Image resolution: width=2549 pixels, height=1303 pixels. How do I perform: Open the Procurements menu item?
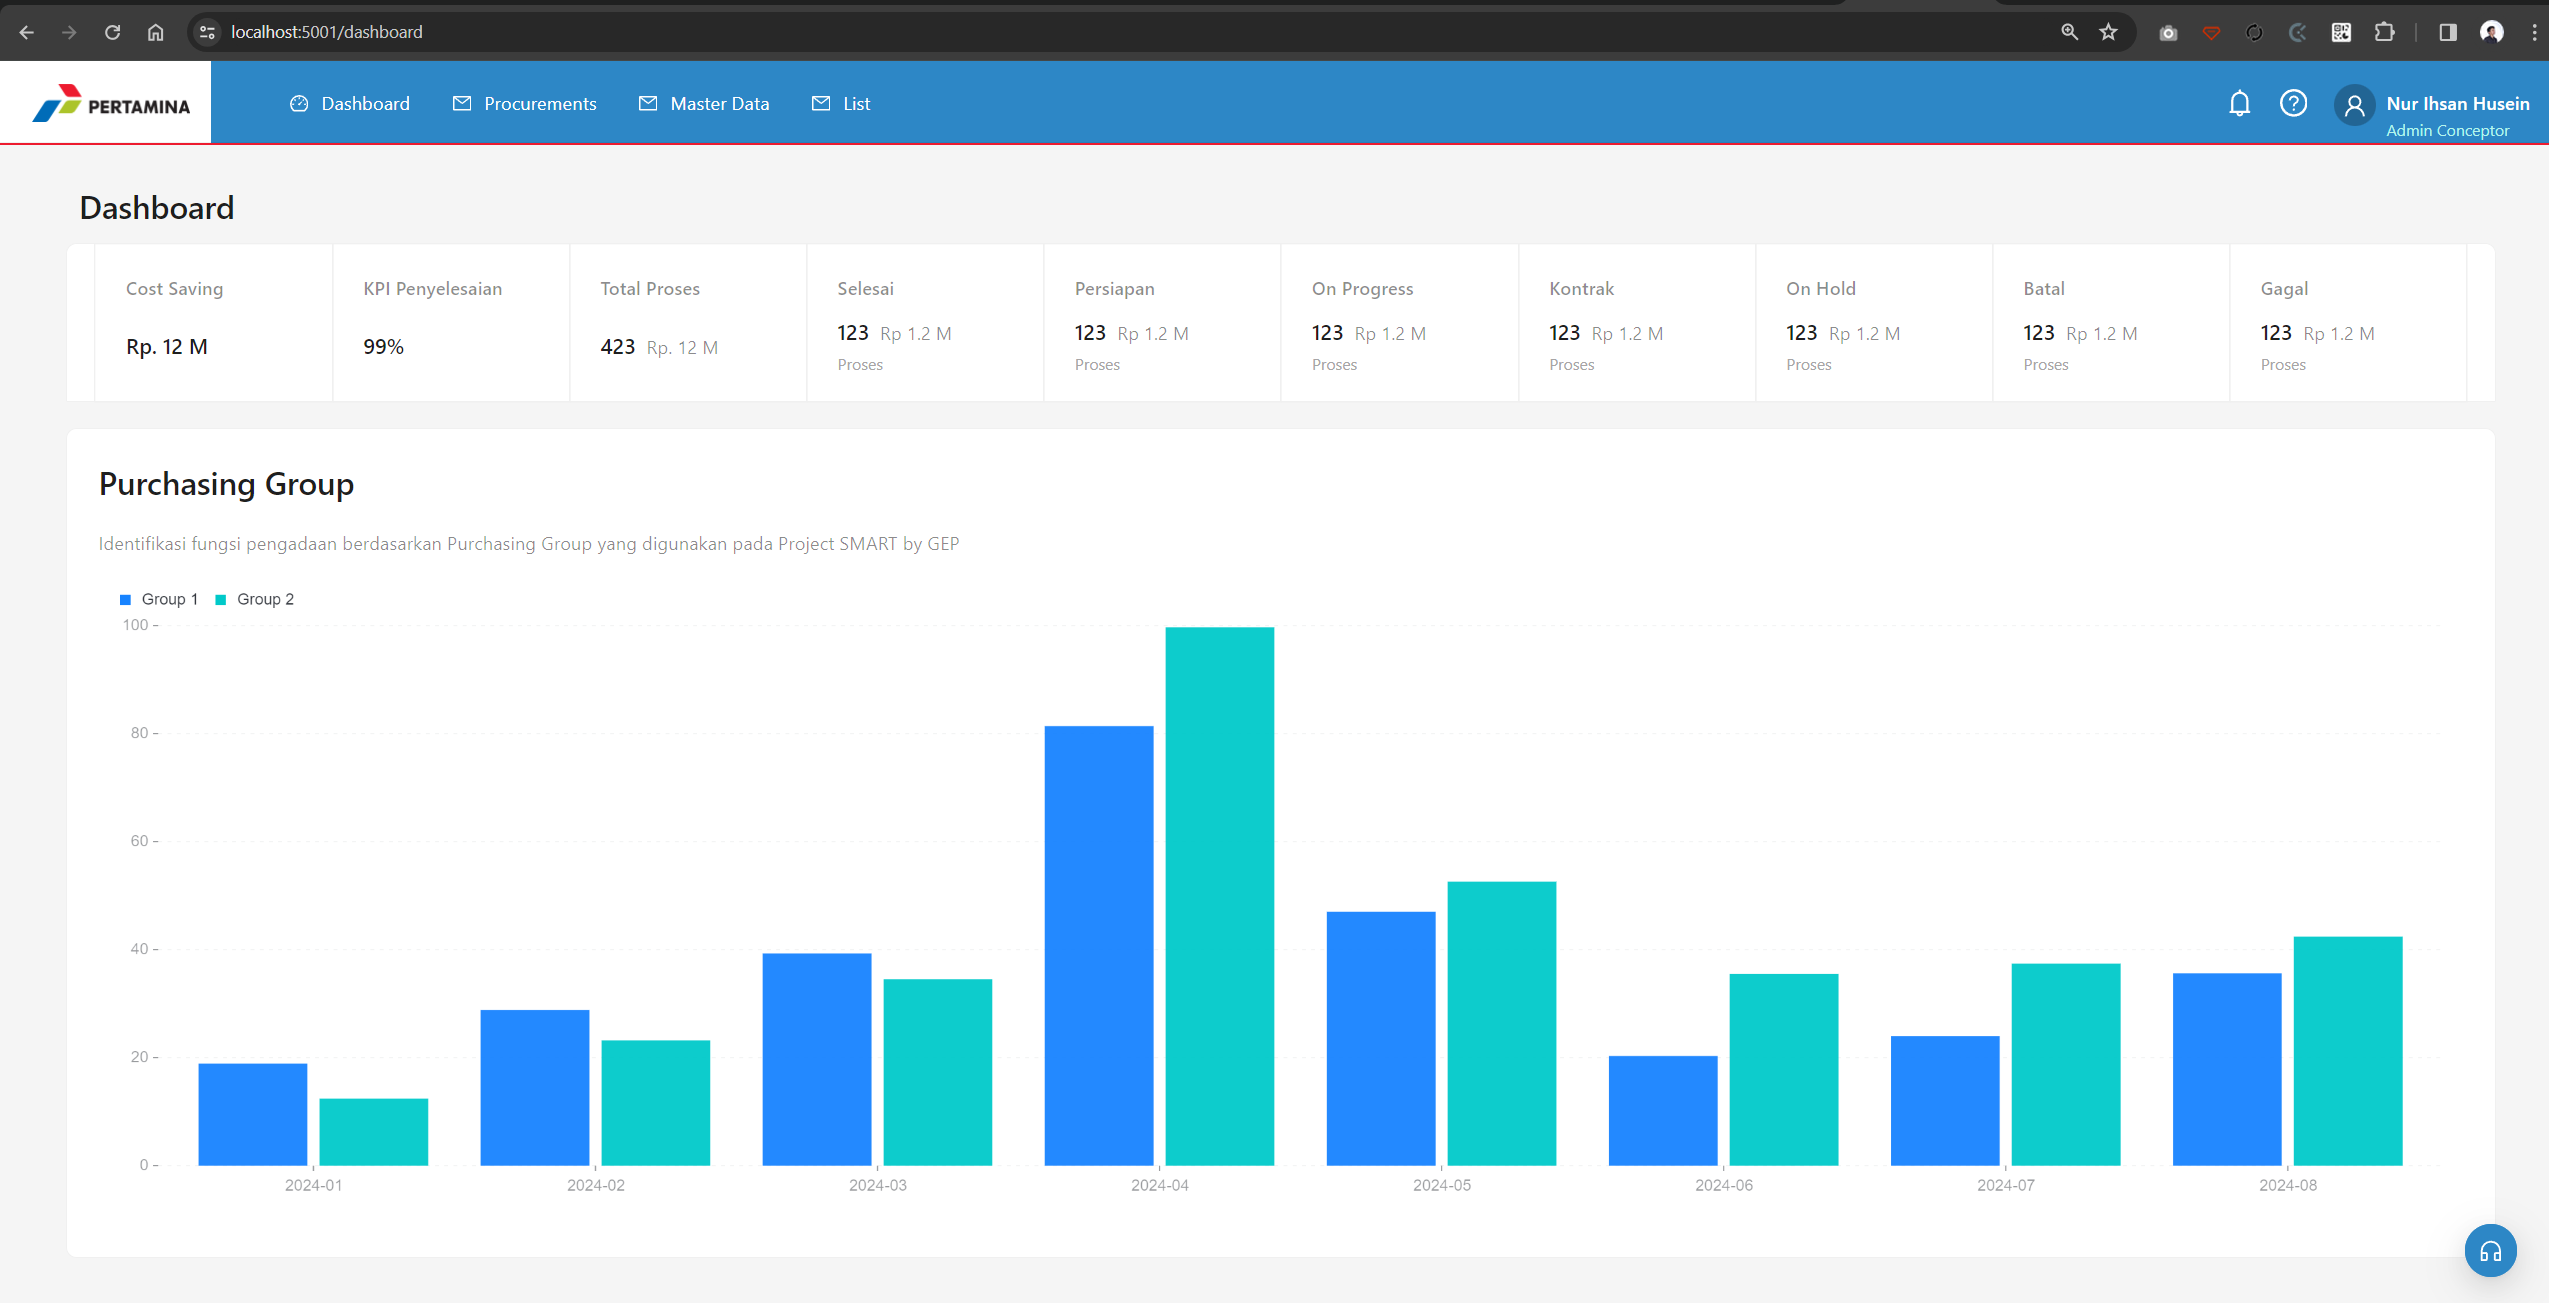click(x=525, y=104)
